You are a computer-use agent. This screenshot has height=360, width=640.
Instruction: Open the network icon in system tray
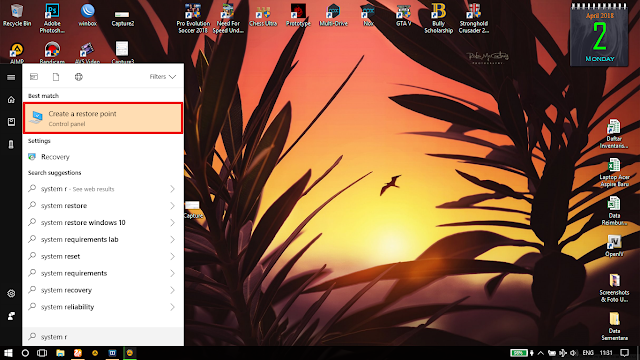click(x=563, y=353)
